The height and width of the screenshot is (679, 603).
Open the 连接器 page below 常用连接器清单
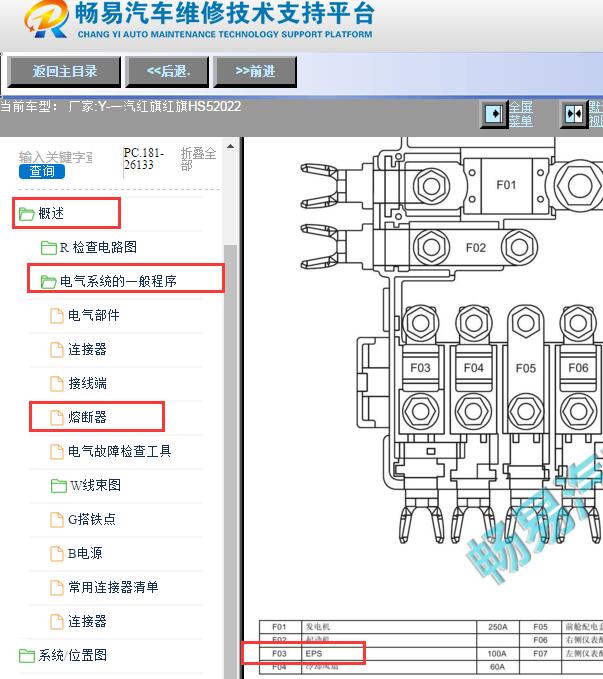pyautogui.click(x=87, y=621)
